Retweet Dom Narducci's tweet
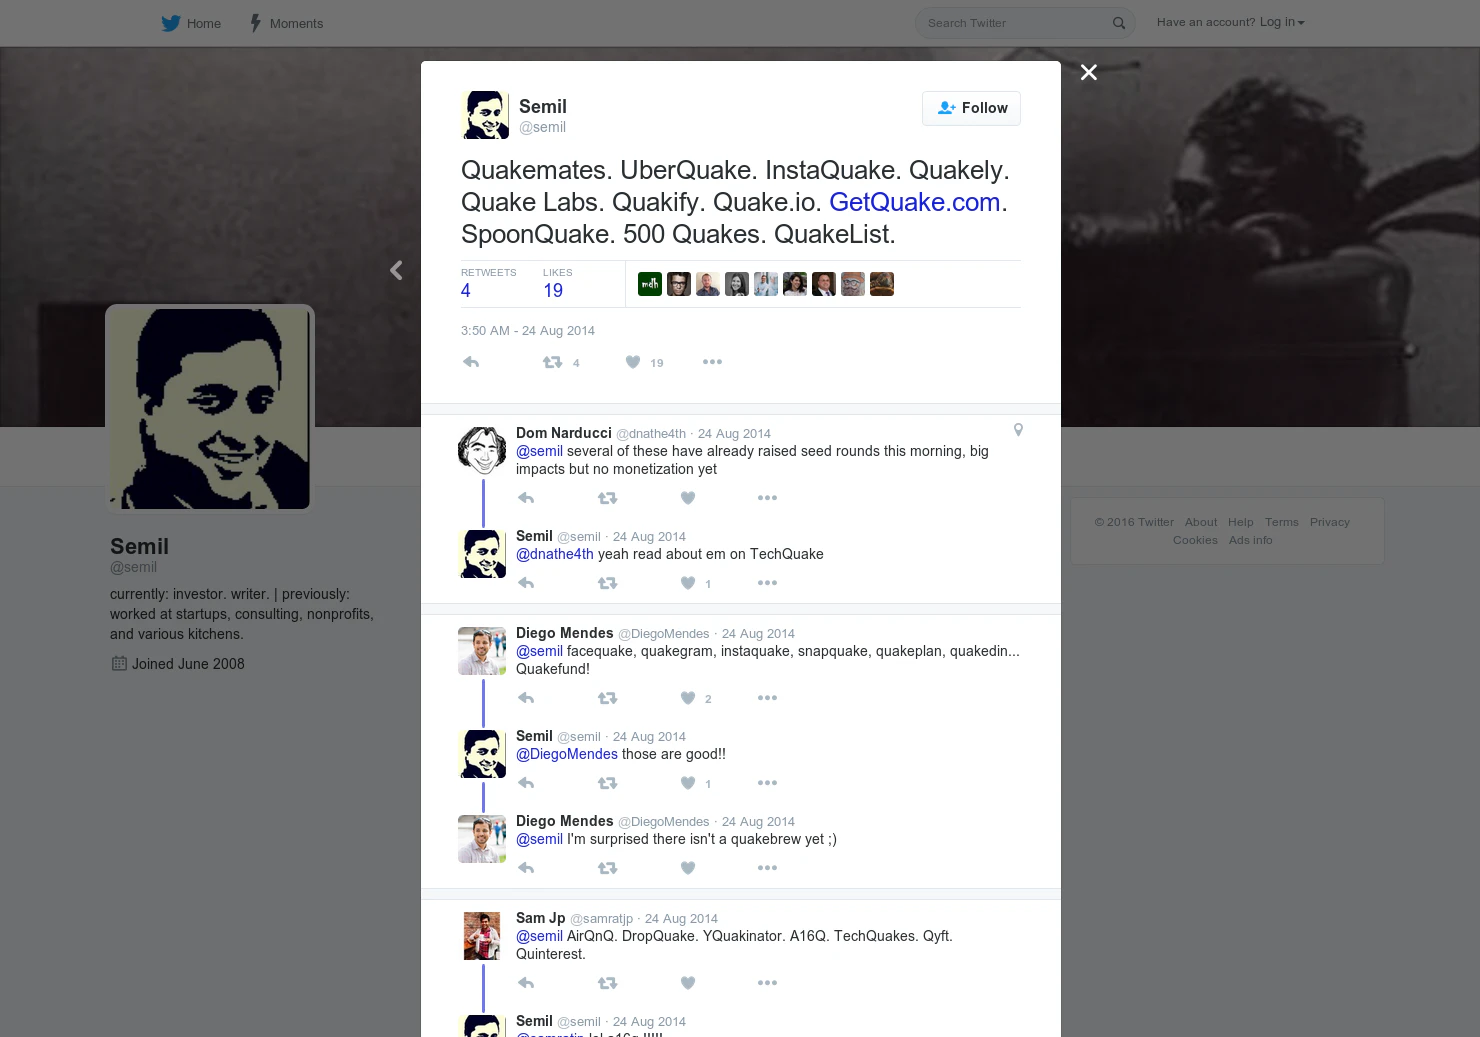Image resolution: width=1480 pixels, height=1037 pixels. pos(607,498)
